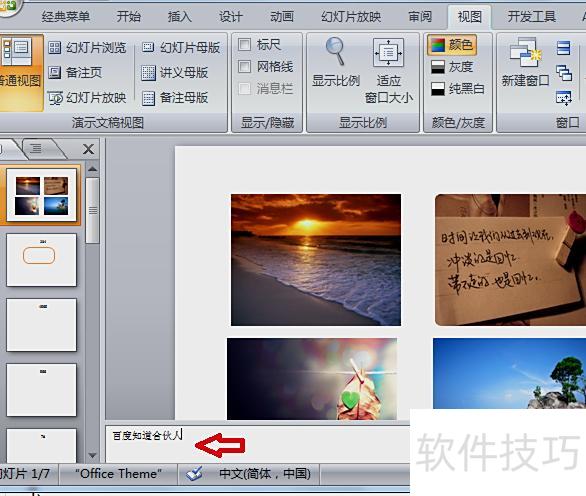Select Grayscale (灰度) display mode
This screenshot has width=586, height=496.
pyautogui.click(x=452, y=67)
